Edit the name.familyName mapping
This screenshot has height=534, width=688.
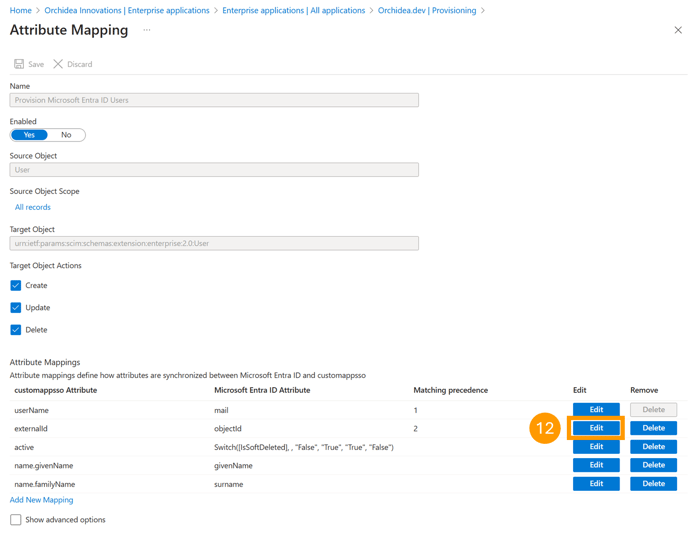596,484
